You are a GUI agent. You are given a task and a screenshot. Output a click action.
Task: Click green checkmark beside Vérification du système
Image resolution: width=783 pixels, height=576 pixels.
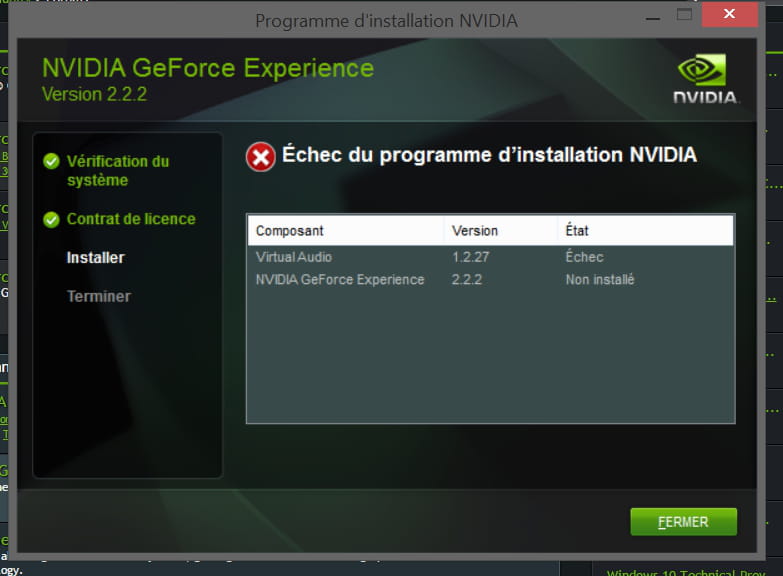tap(51, 161)
